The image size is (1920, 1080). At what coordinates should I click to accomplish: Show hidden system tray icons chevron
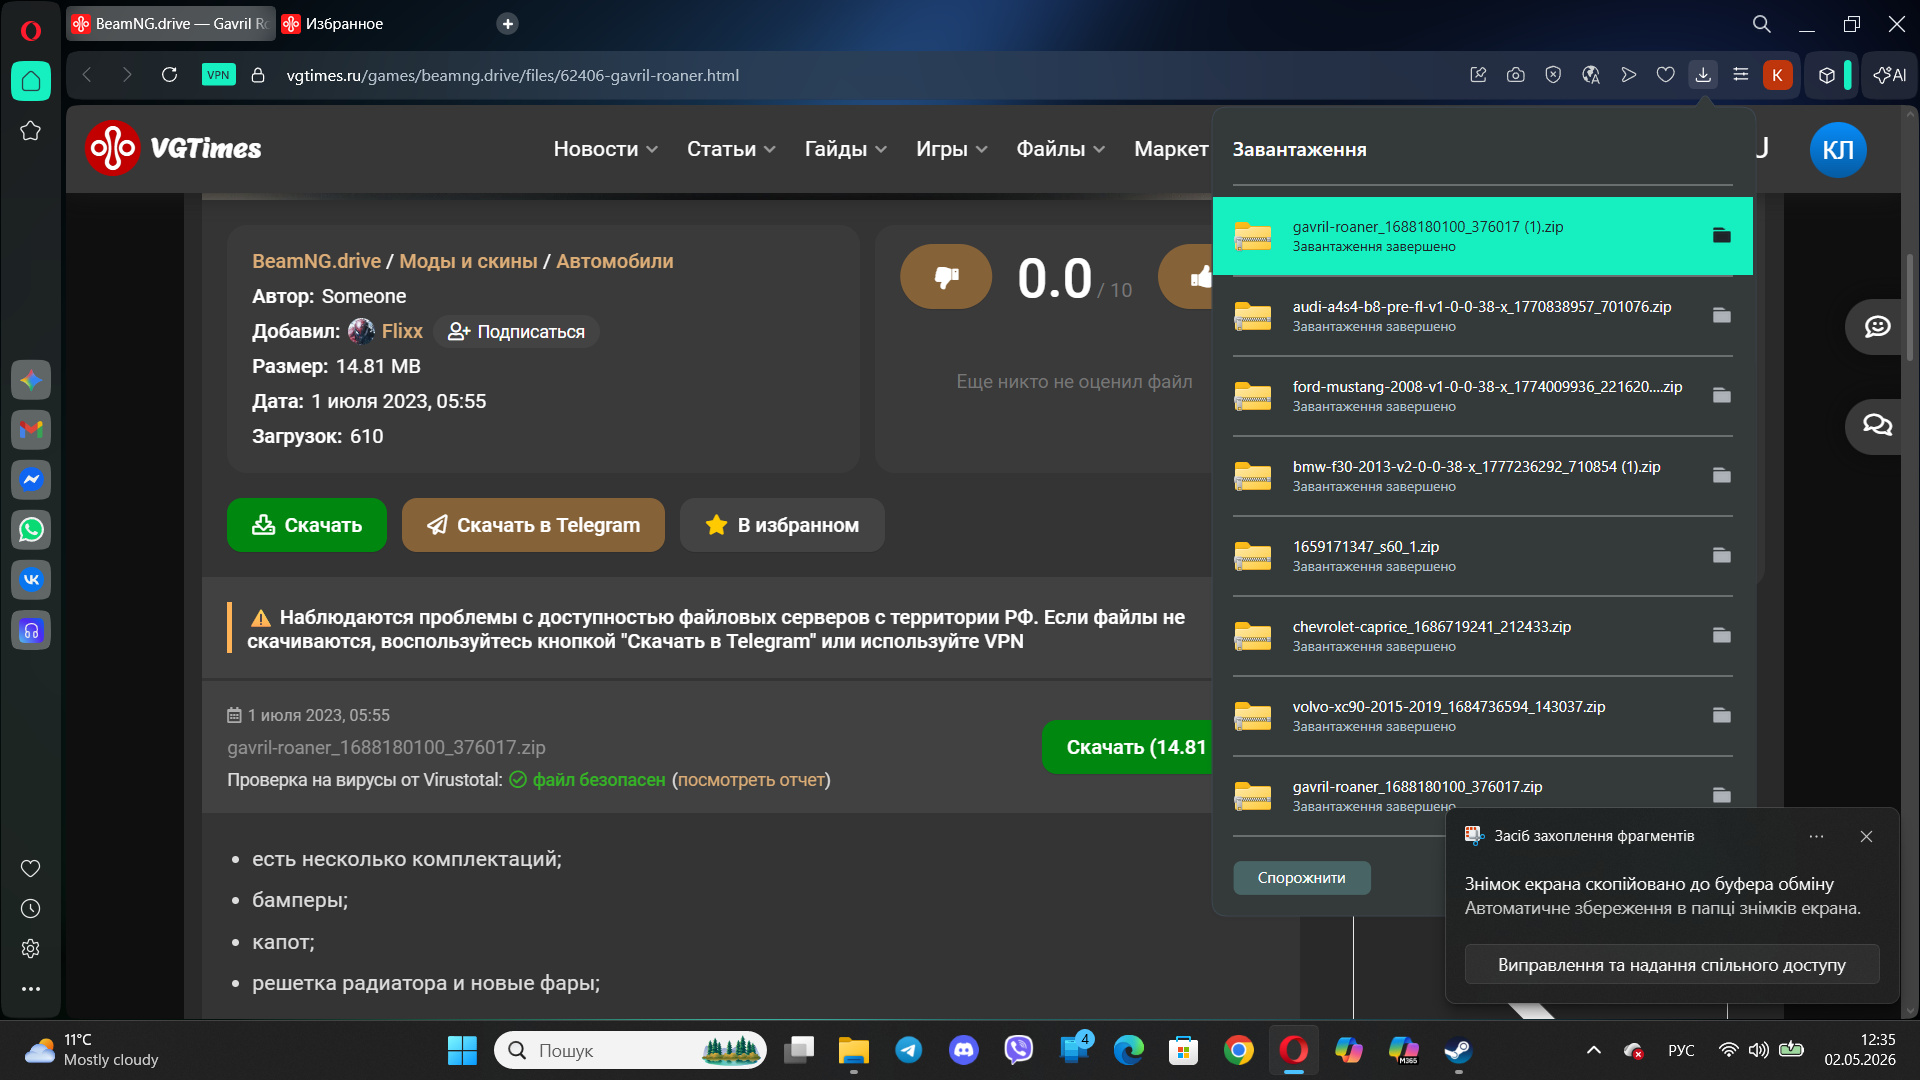click(1594, 1050)
